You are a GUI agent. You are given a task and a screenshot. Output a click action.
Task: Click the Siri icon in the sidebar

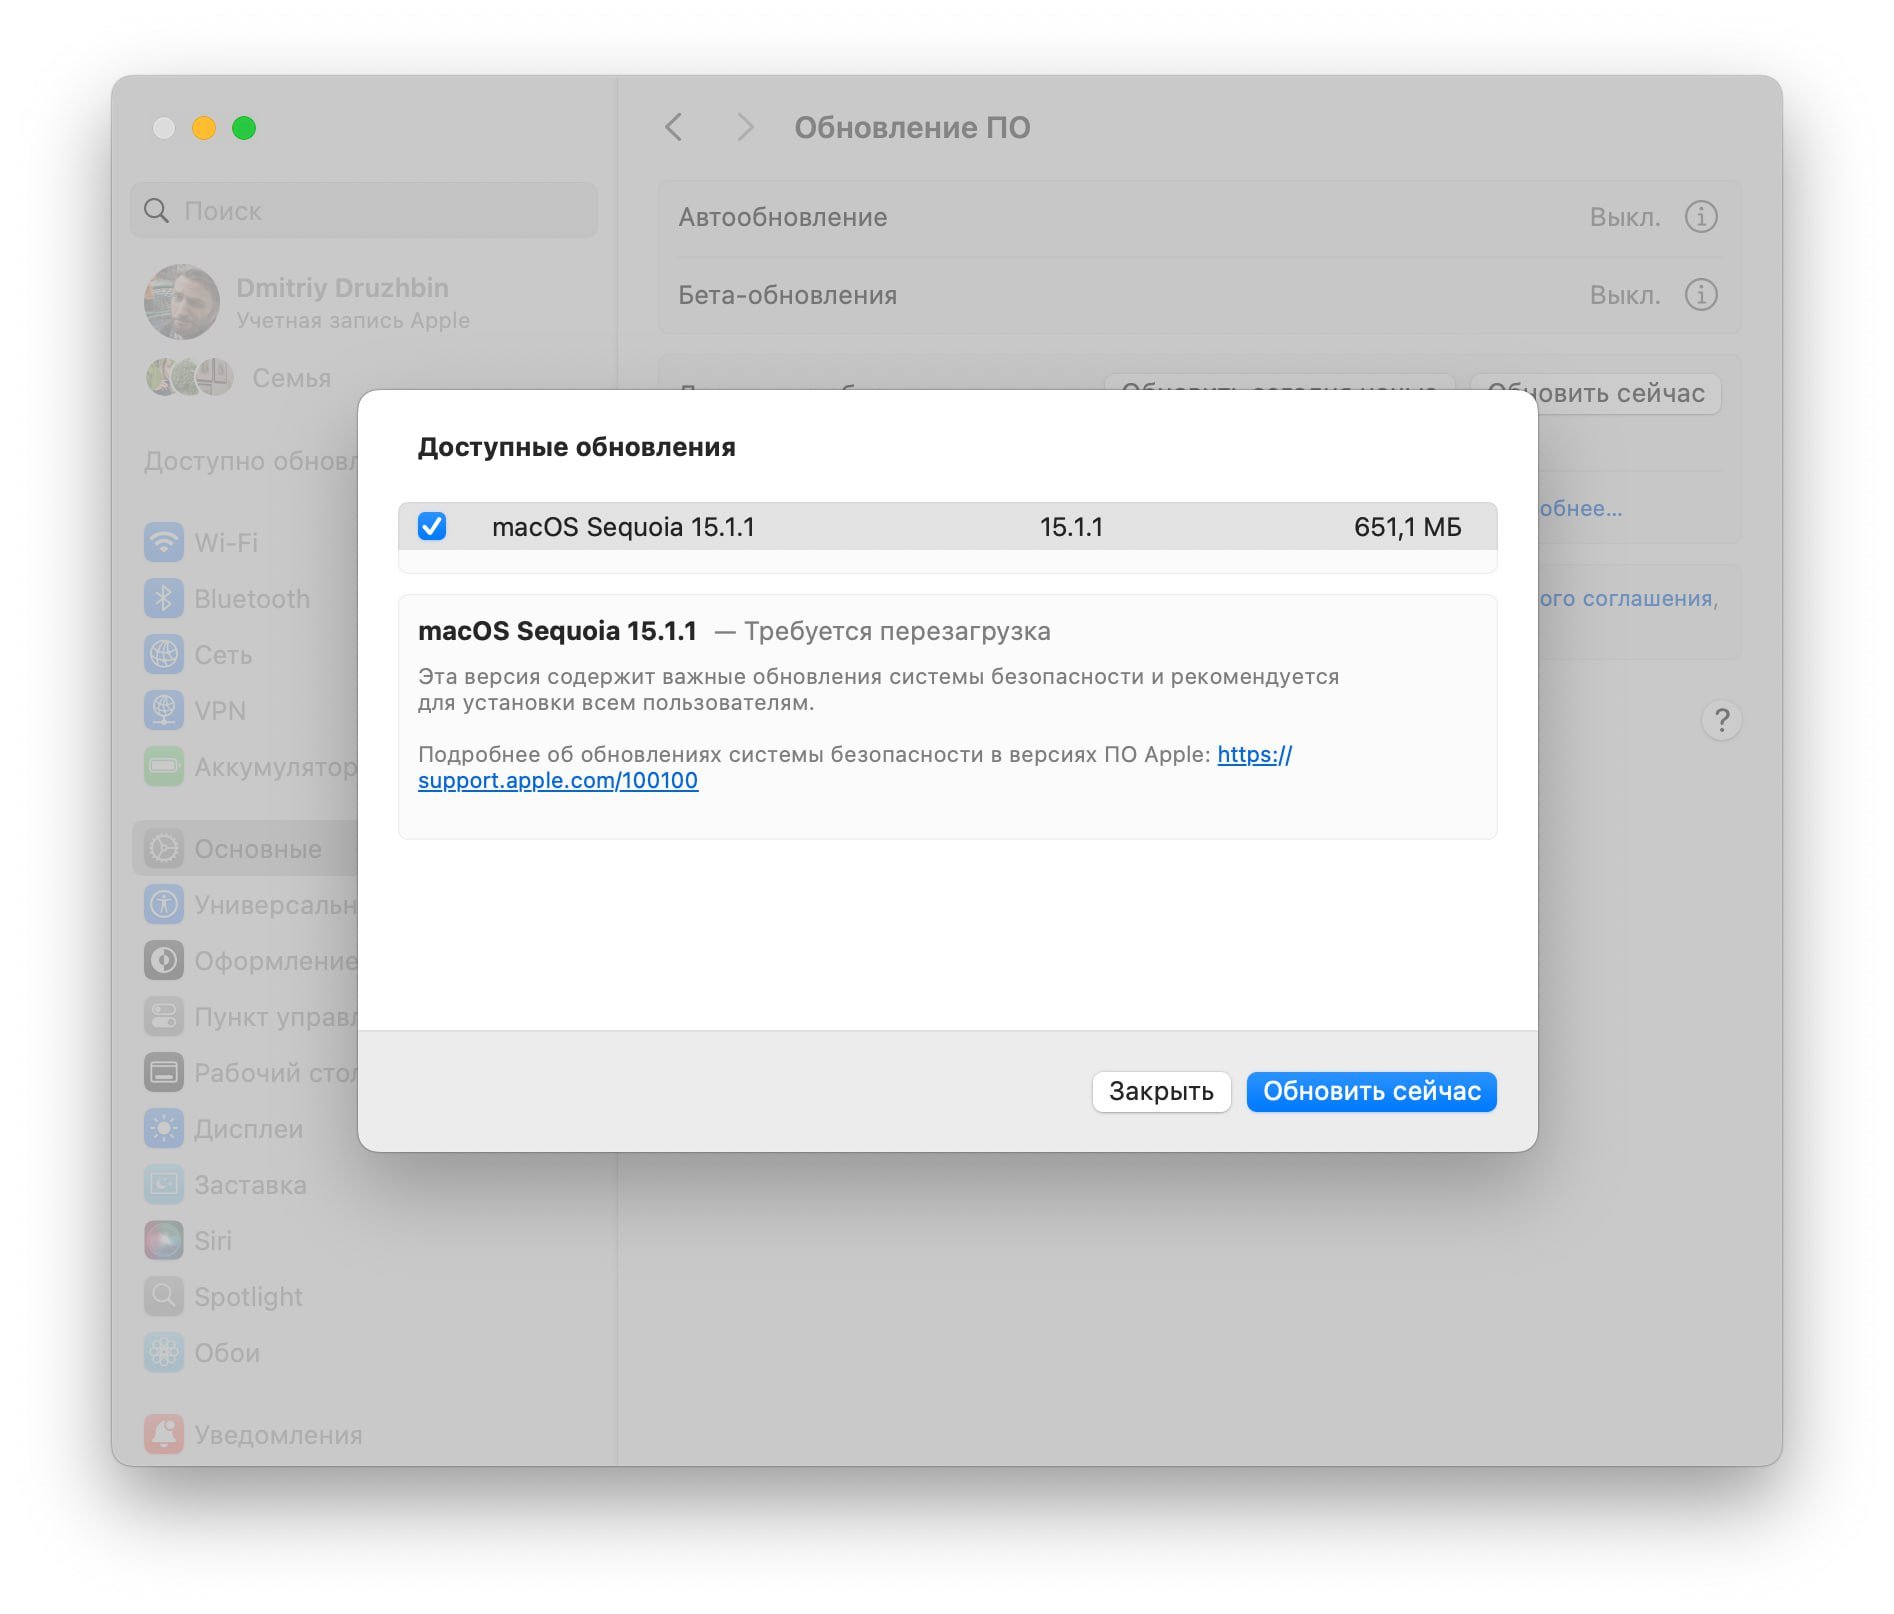tap(164, 1241)
